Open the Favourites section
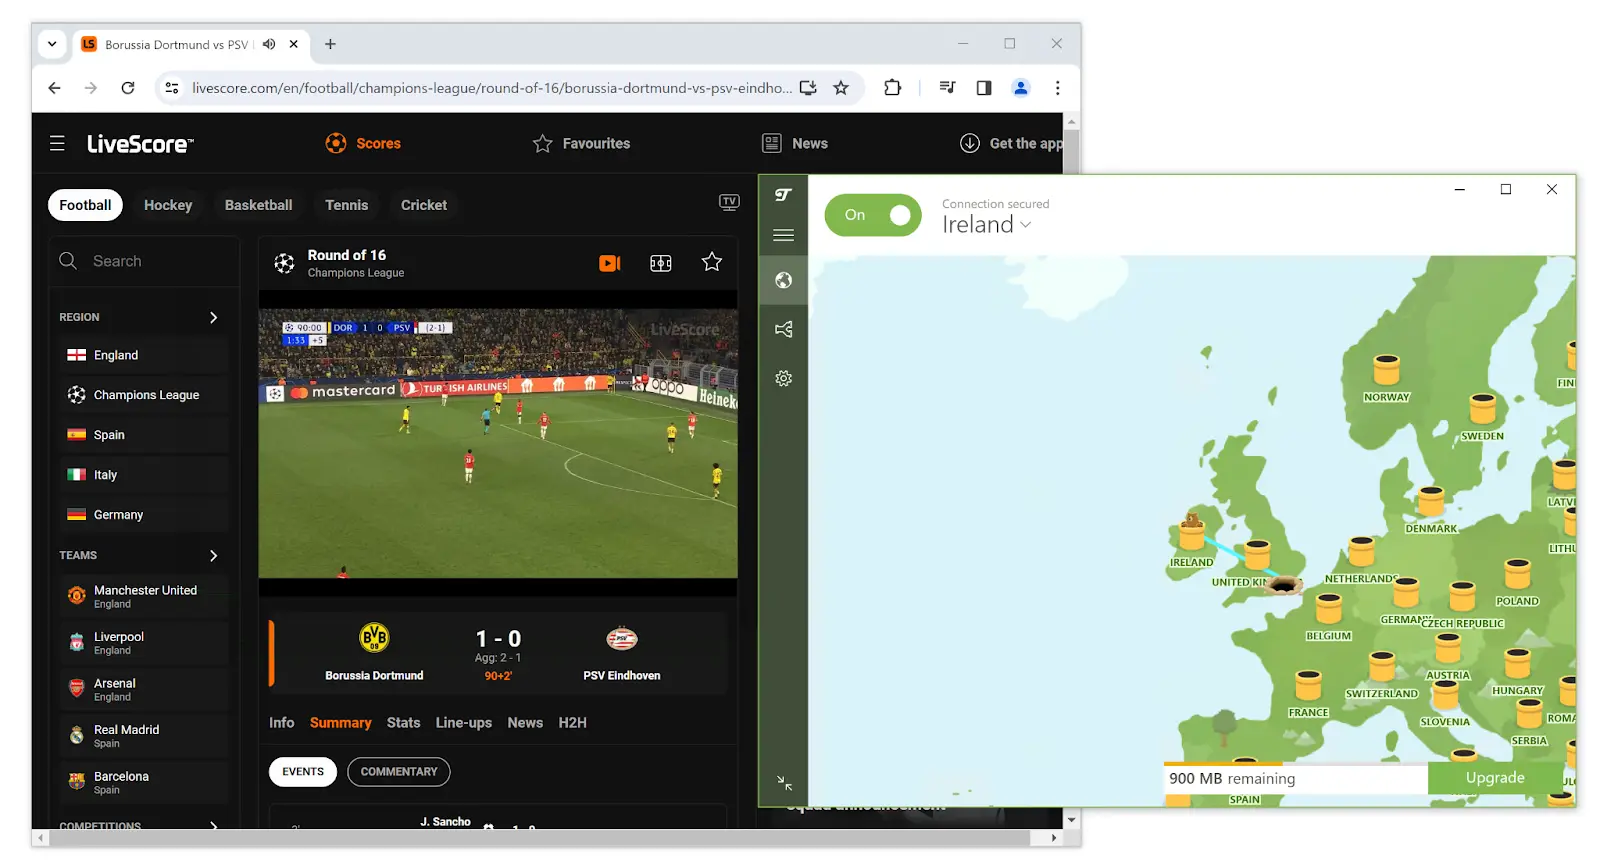Screen dimensions: 1600x862 (581, 143)
